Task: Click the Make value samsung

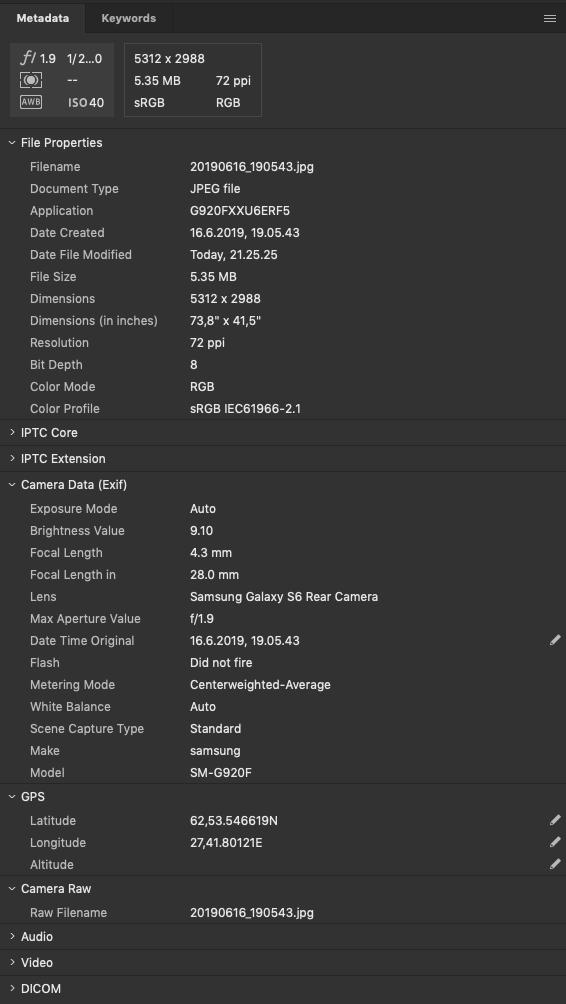Action: coord(215,750)
